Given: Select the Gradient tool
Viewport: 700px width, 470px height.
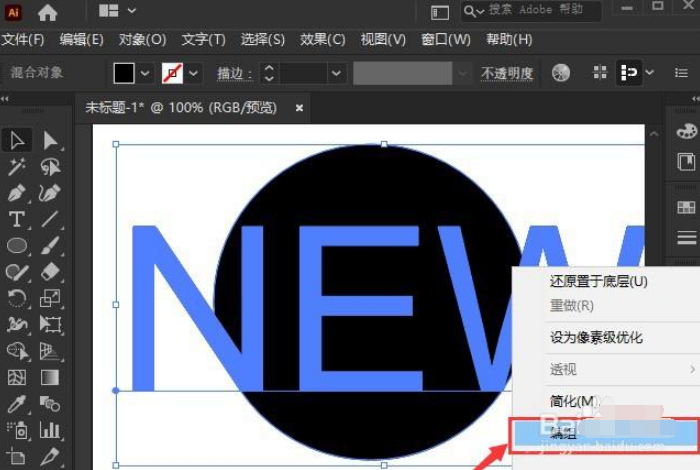Looking at the screenshot, I should tap(50, 378).
